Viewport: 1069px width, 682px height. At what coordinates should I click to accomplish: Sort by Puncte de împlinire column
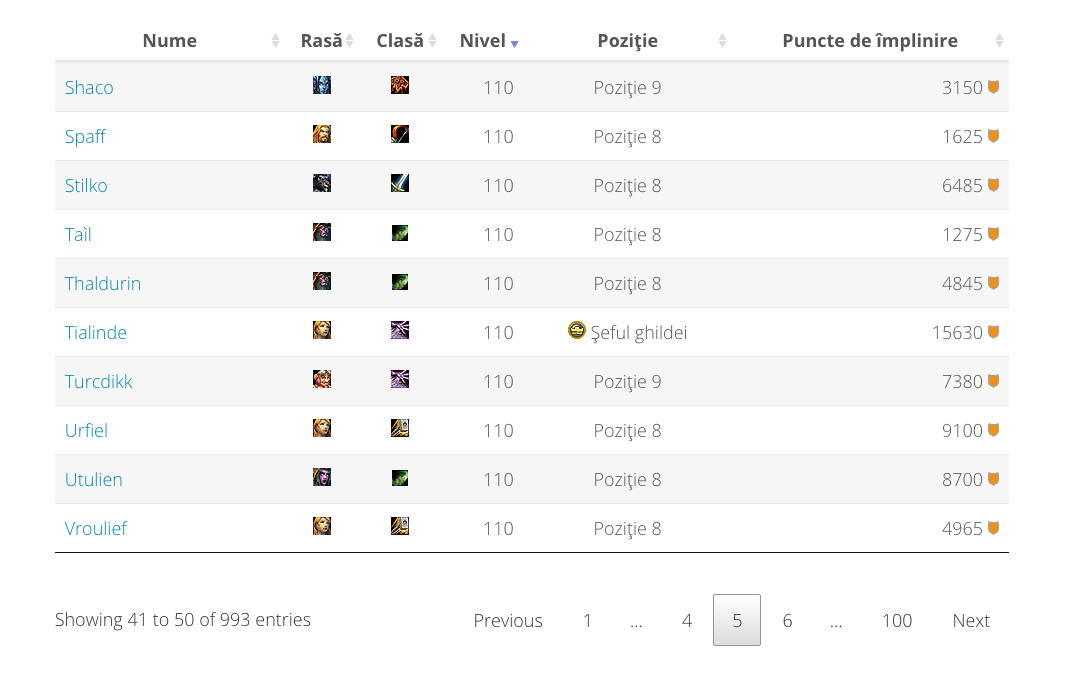pyautogui.click(x=870, y=41)
